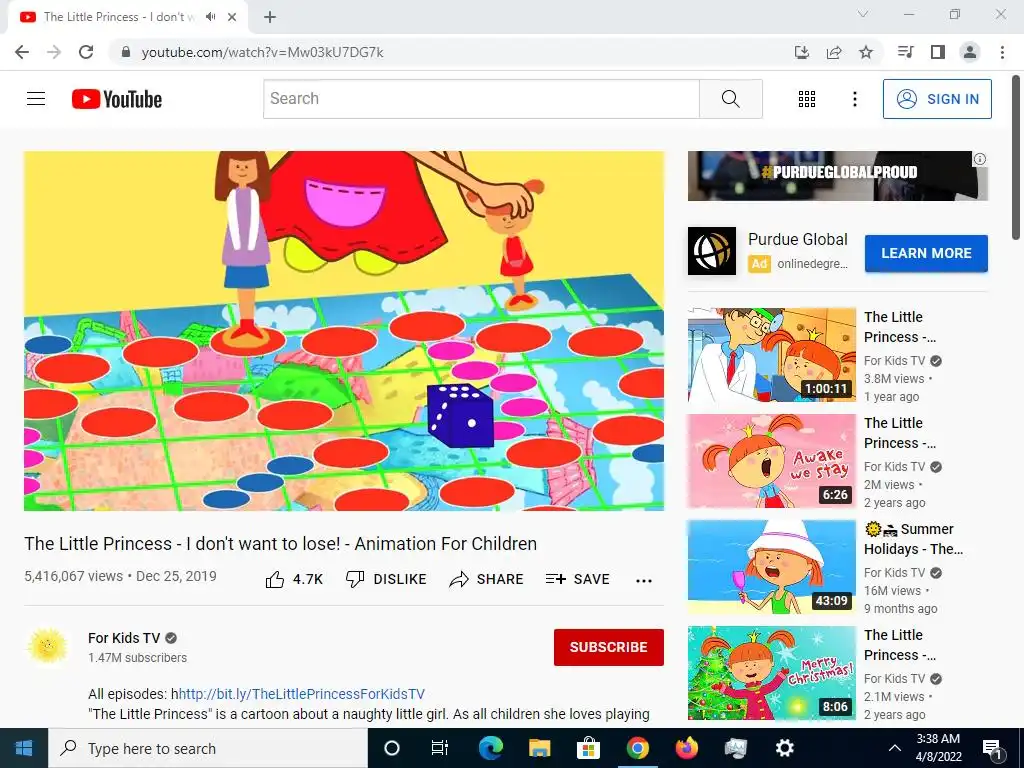The image size is (1024, 768).
Task: Go back in browser history
Action: point(22,52)
